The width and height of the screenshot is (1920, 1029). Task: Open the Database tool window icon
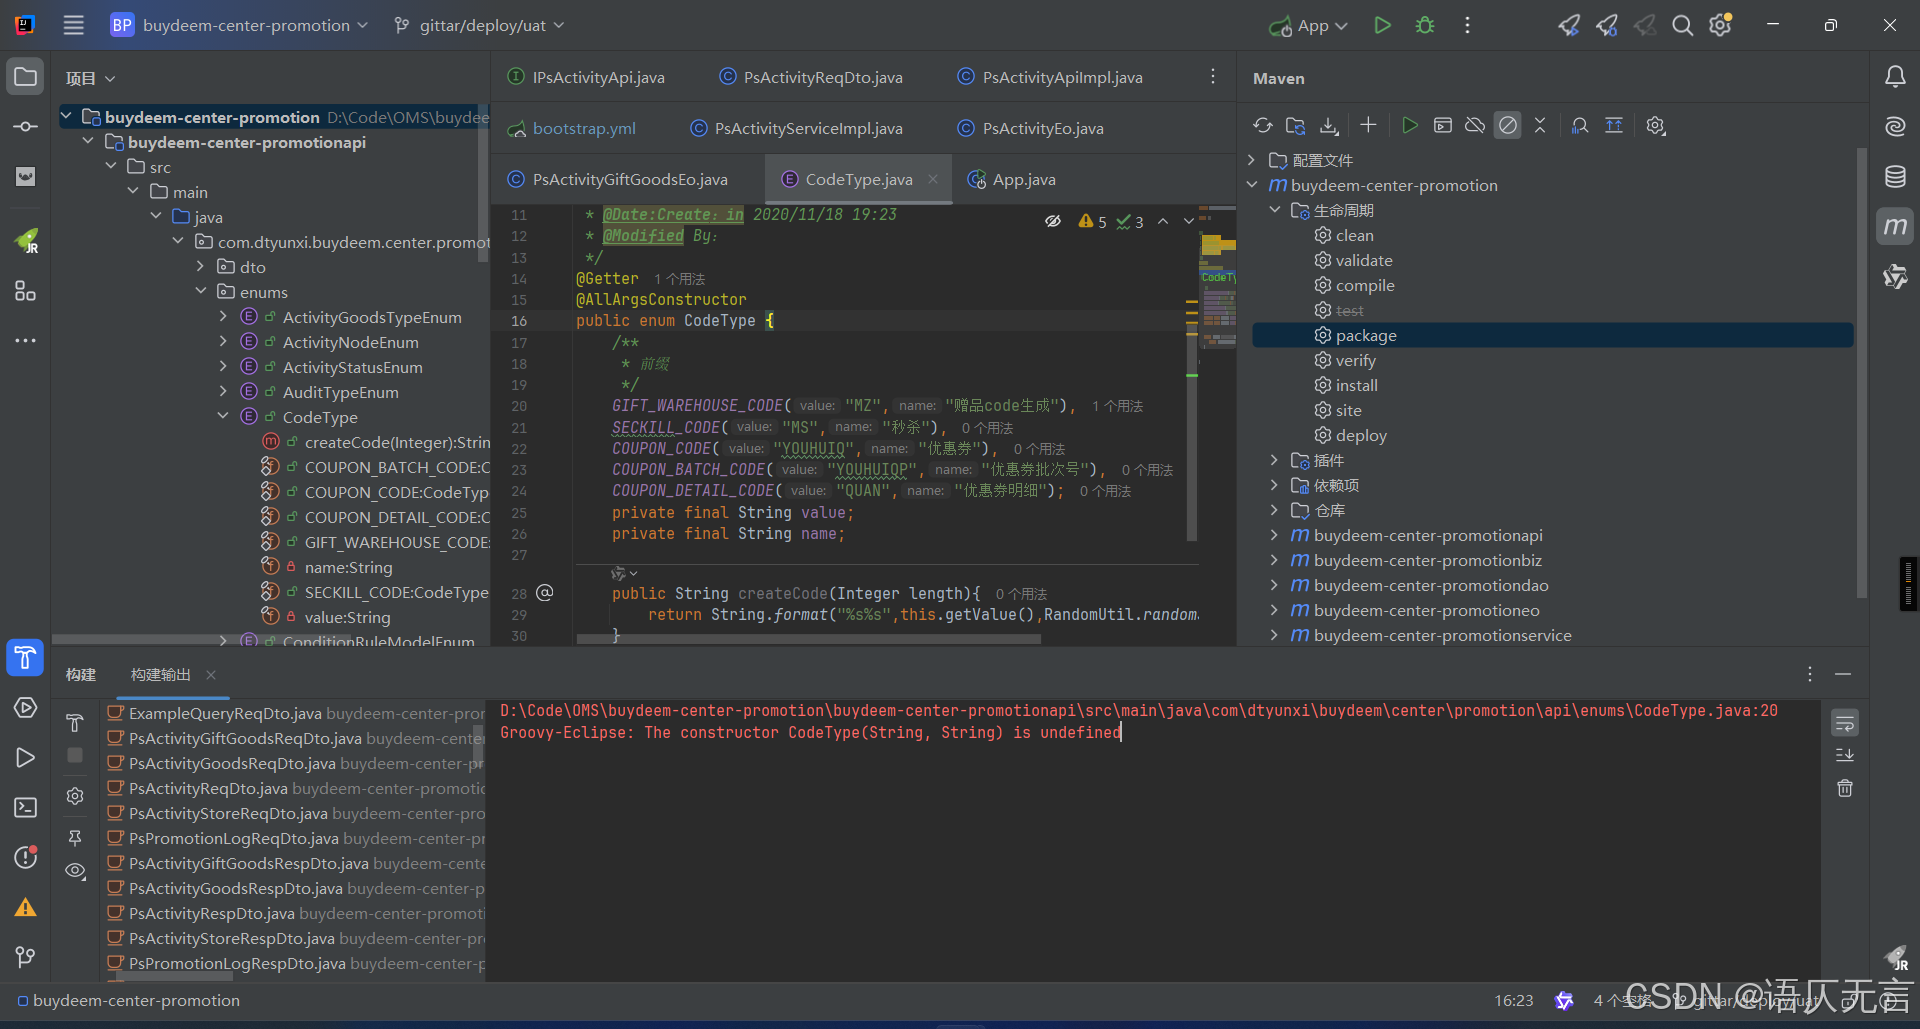(x=1895, y=176)
